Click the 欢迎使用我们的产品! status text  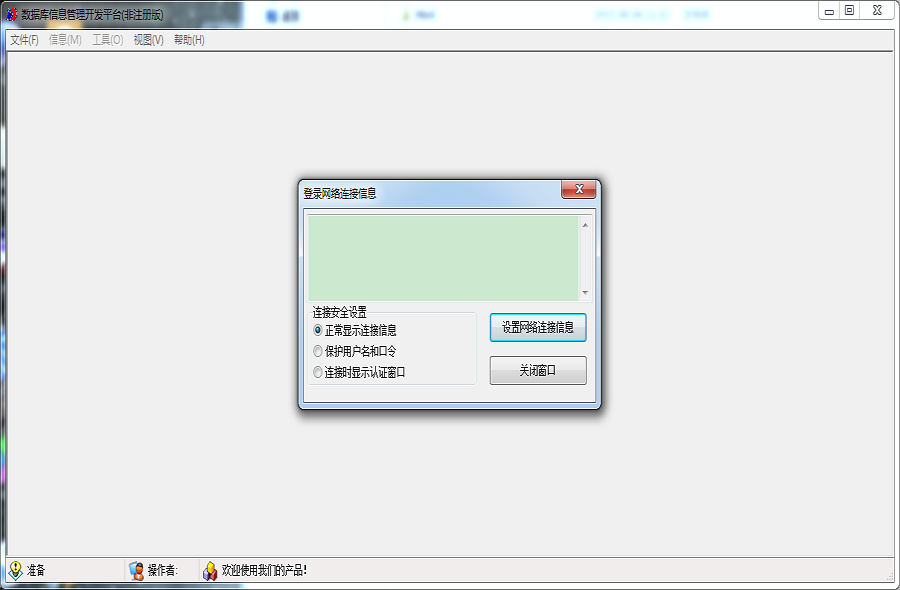[x=264, y=570]
